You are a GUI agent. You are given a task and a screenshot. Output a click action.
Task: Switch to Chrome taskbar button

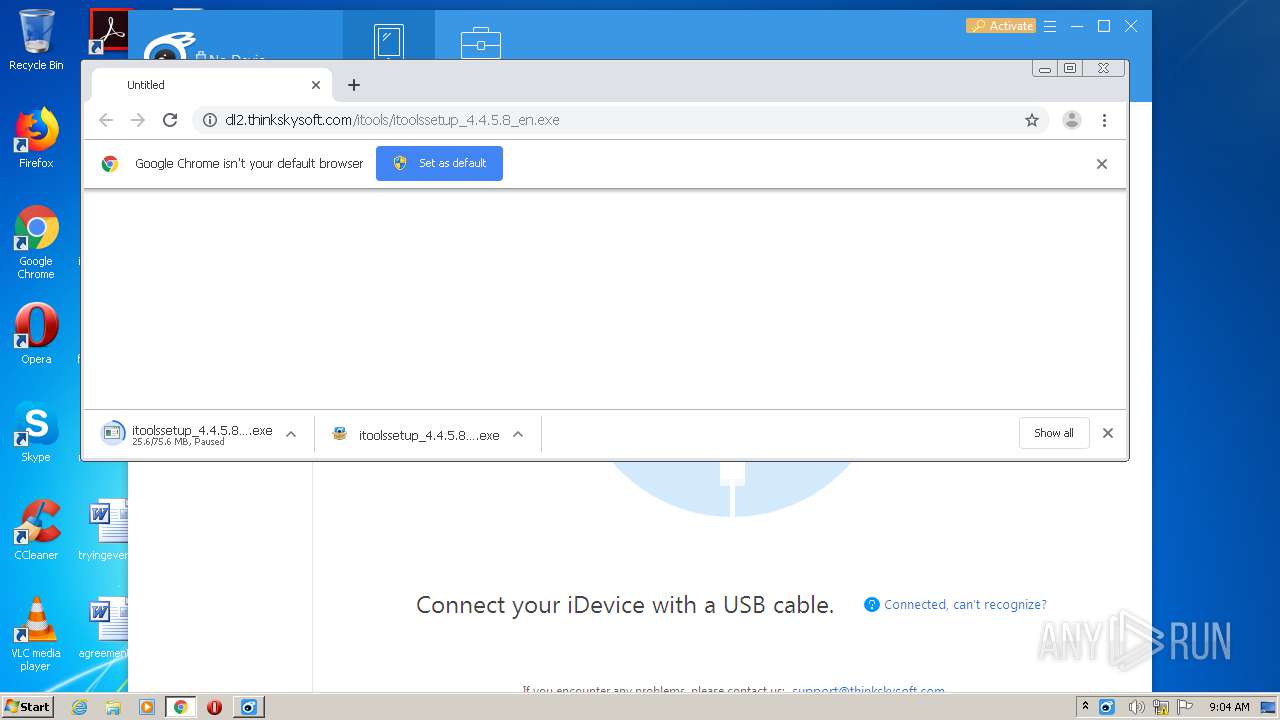coord(180,707)
